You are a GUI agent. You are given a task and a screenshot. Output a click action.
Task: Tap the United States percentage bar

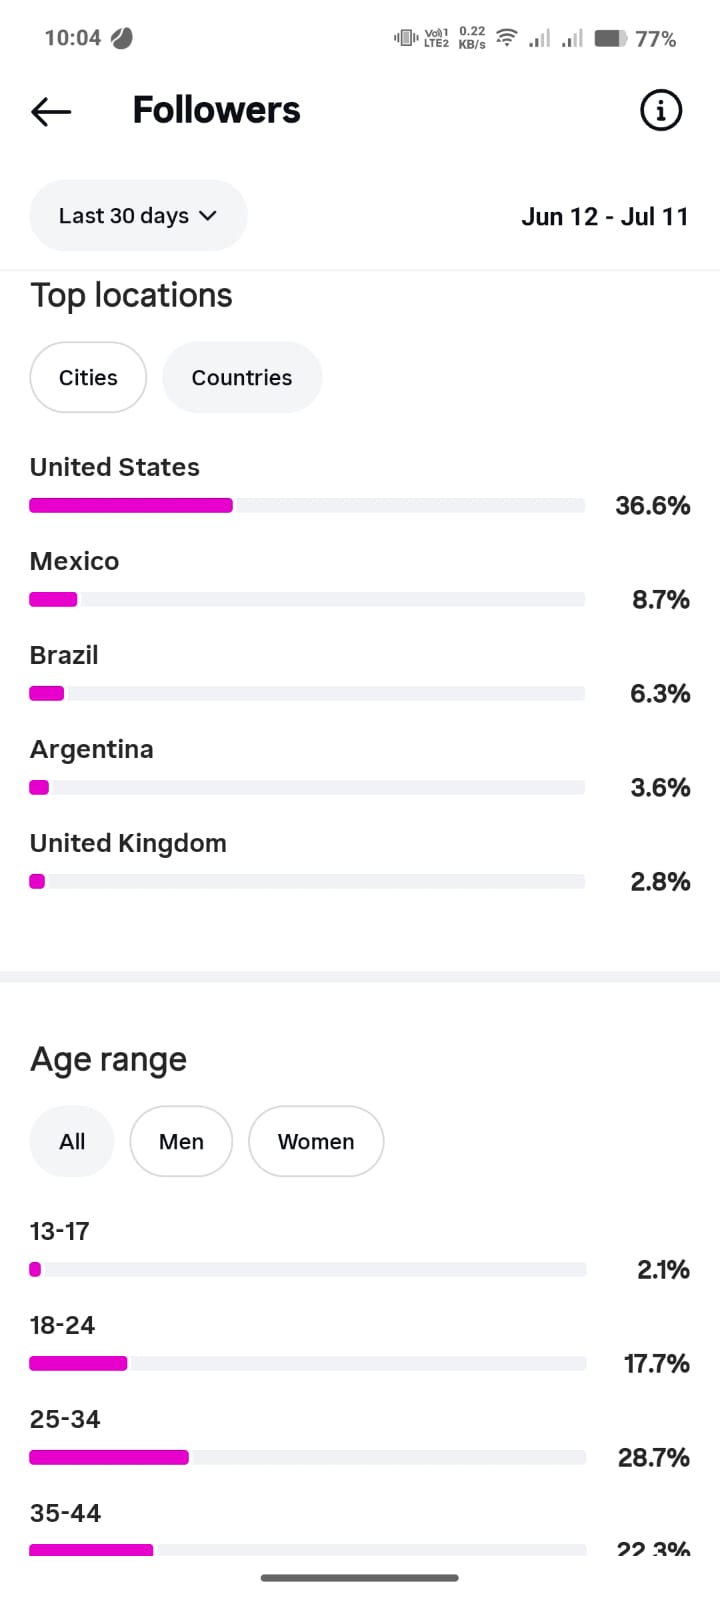pyautogui.click(x=307, y=505)
